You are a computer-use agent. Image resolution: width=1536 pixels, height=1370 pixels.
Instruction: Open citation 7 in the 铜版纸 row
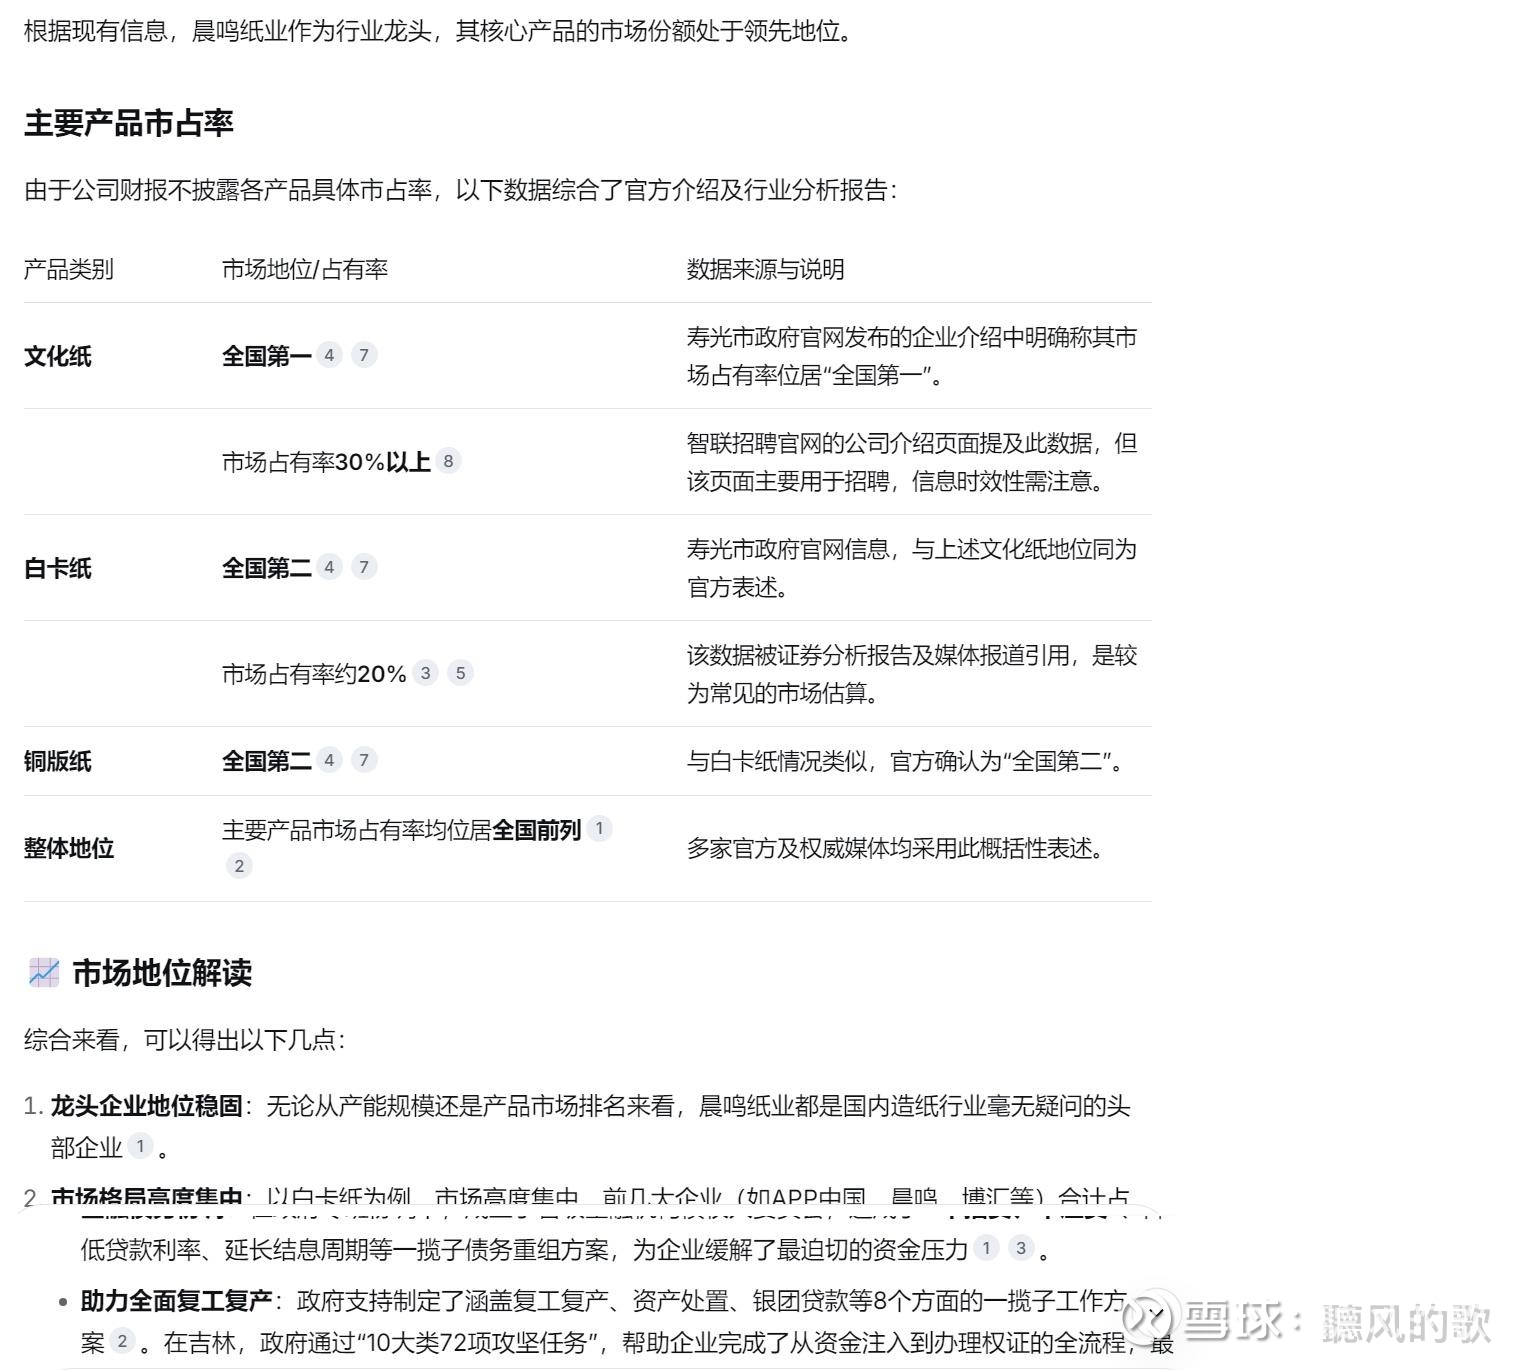tap(364, 760)
